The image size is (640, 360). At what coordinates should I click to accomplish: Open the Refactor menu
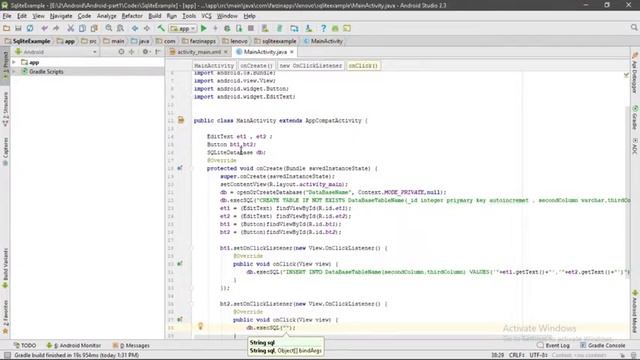pos(132,16)
